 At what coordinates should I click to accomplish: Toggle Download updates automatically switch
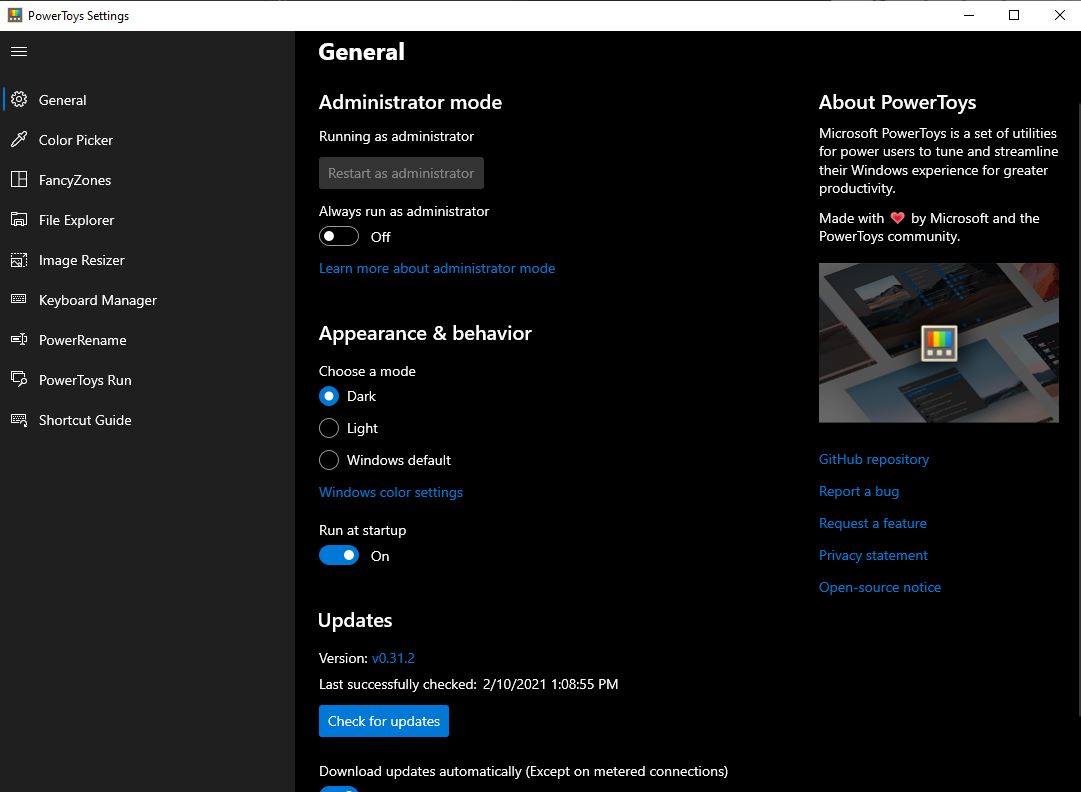(x=339, y=789)
